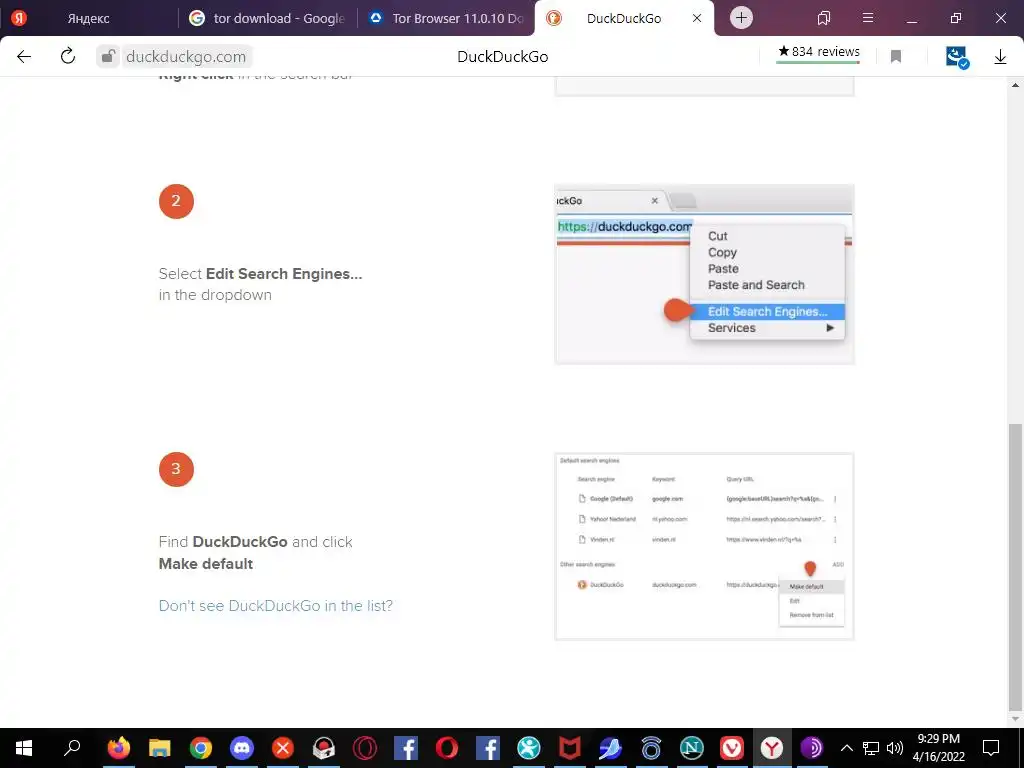
Task: Click the Edit Search Engines screenshot thumbnail
Action: pyautogui.click(x=704, y=274)
